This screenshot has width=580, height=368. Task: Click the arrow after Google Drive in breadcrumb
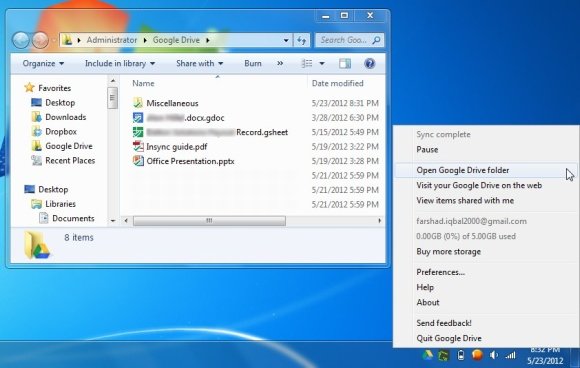[208, 40]
